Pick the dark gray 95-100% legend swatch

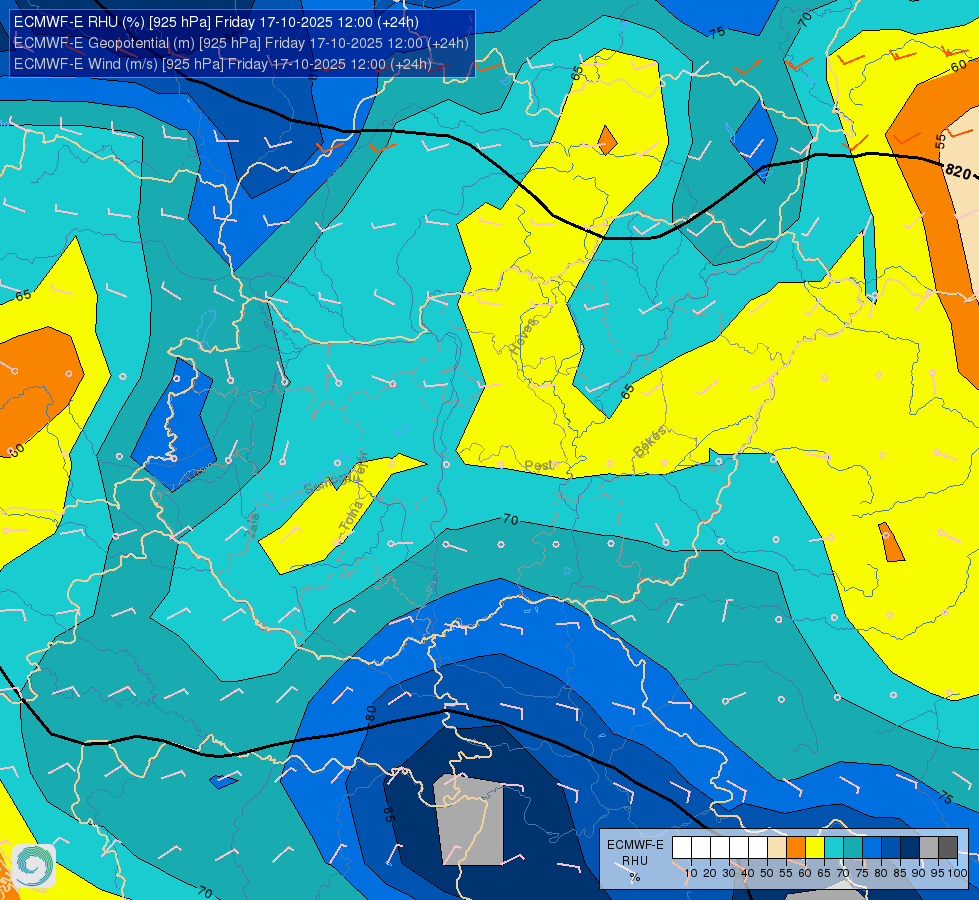tap(948, 848)
